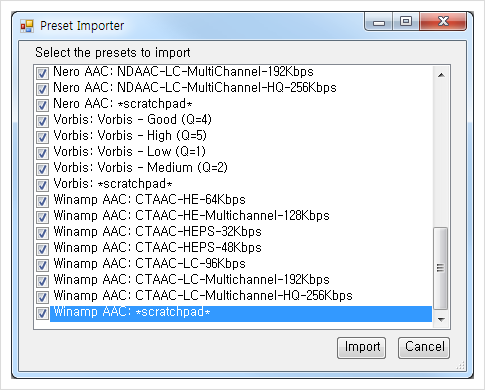This screenshot has height=390, width=485.
Task: Select 'Winamp AAC: CTAAC-HE-Multichannel-128Kbps' text
Action: click(191, 216)
